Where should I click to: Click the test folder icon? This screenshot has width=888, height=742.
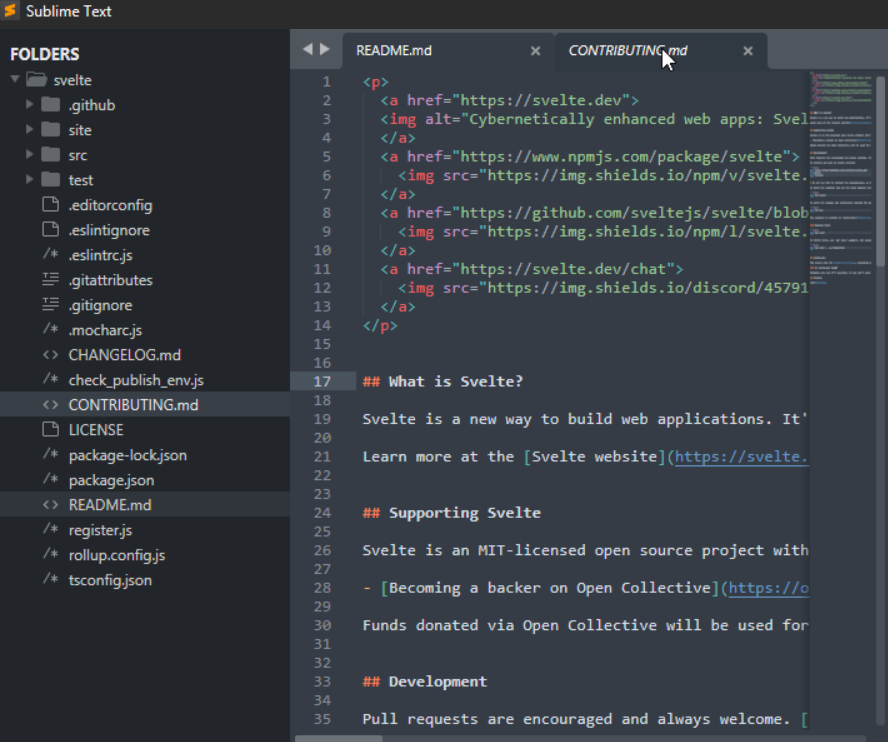[50, 180]
